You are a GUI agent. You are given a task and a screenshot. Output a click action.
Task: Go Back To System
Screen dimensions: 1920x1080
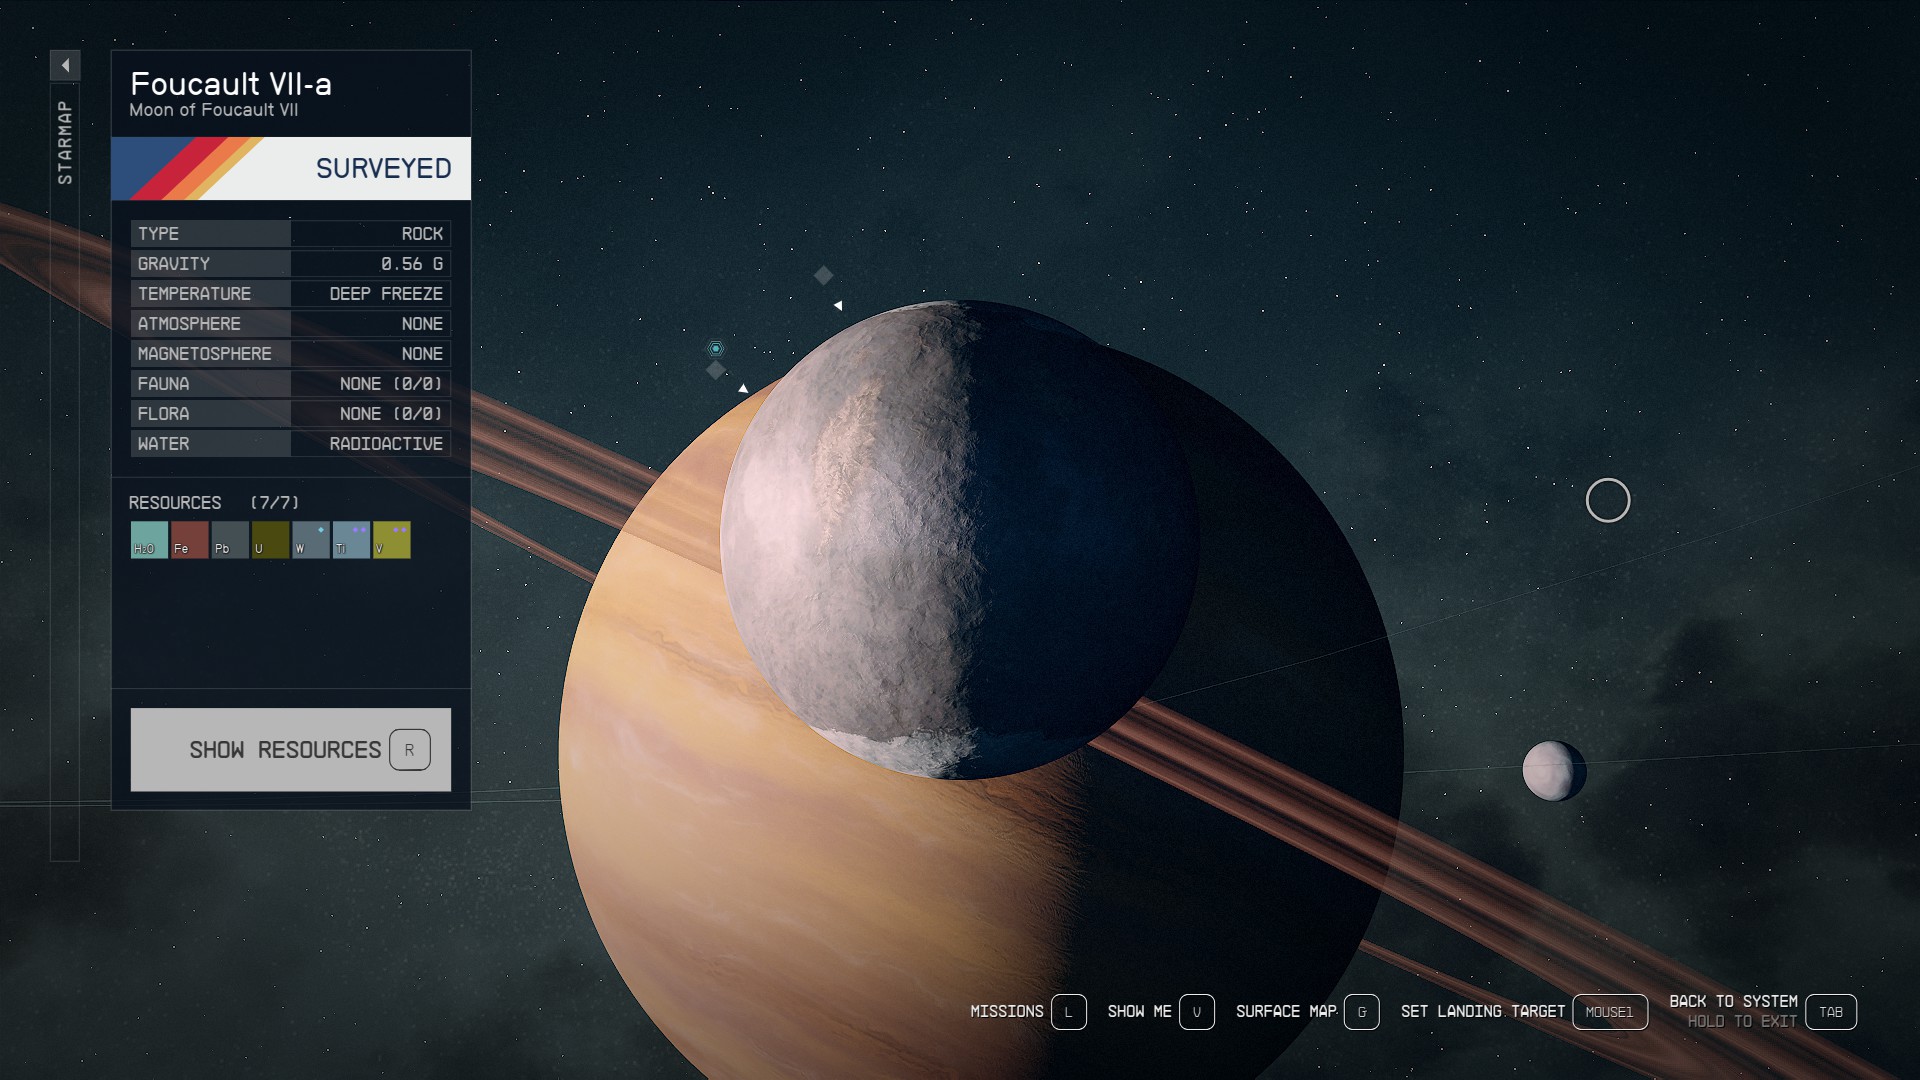point(1733,1001)
